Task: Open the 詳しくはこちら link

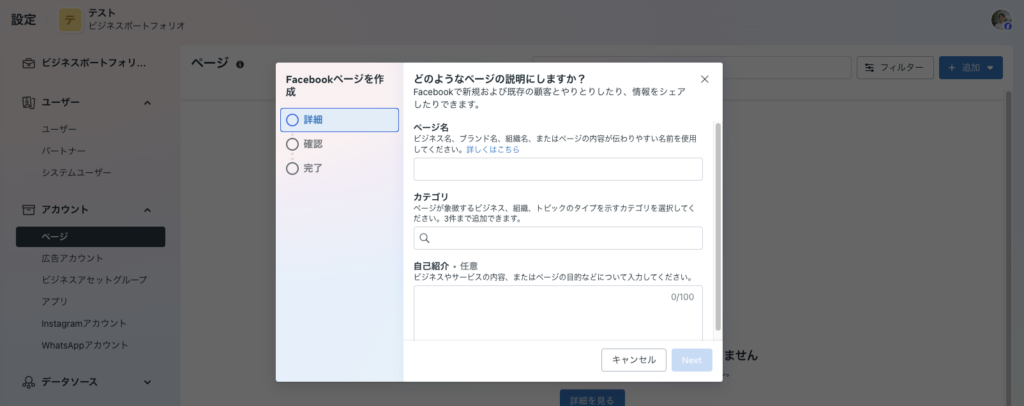Action: (x=493, y=149)
